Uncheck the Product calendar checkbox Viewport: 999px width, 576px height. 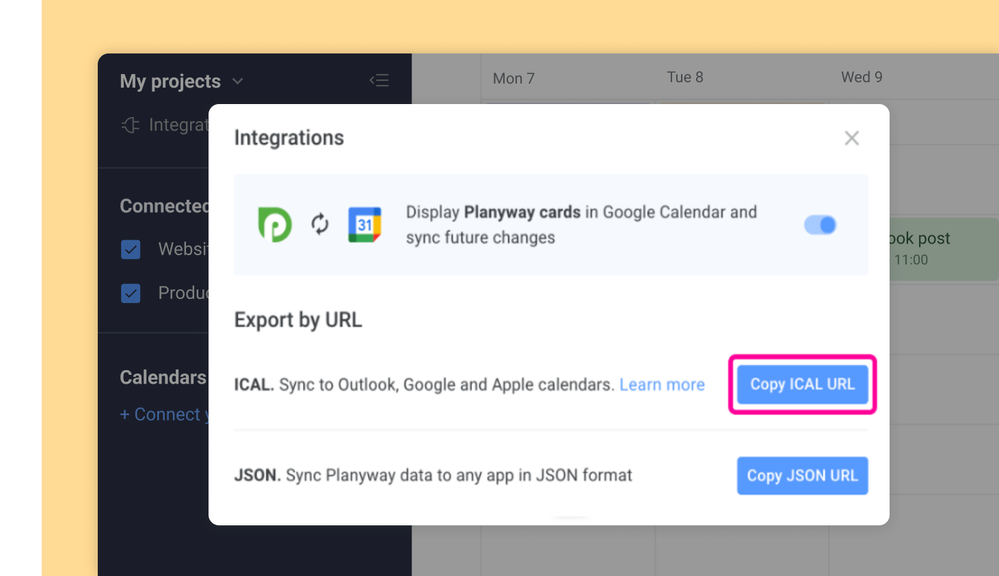point(131,292)
